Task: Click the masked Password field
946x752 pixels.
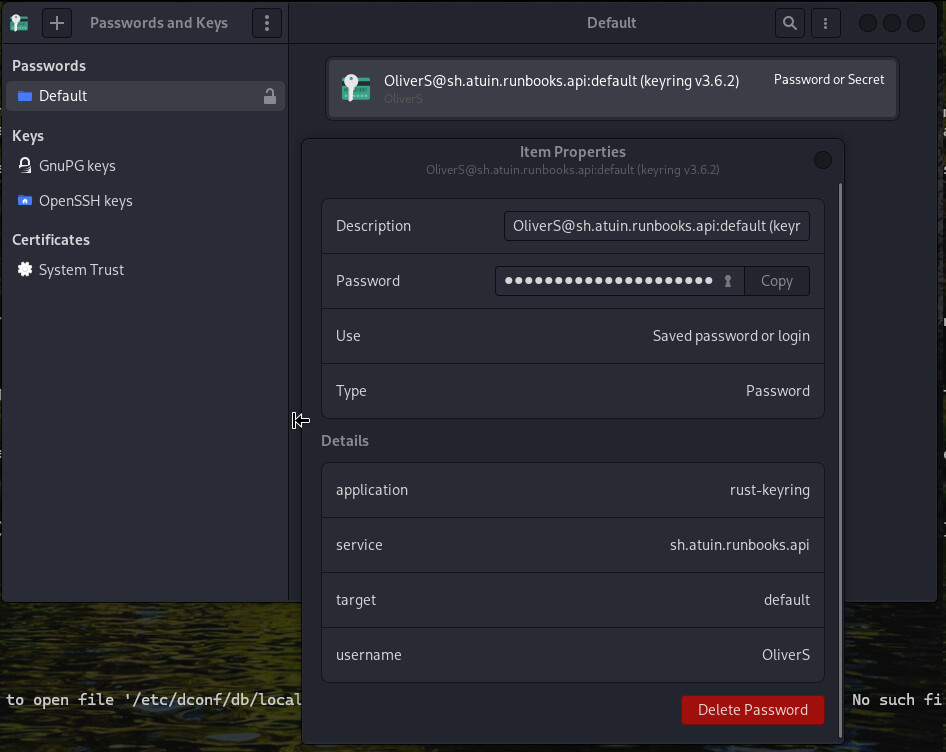Action: [608, 281]
